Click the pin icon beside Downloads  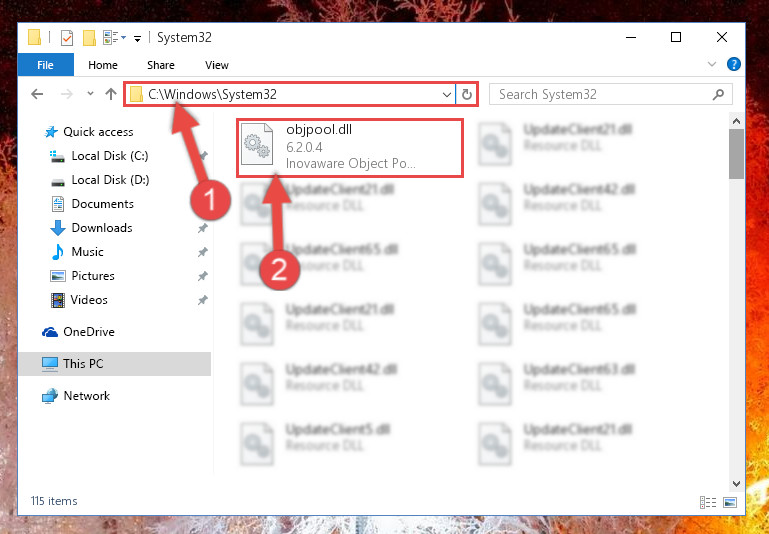pyautogui.click(x=202, y=228)
